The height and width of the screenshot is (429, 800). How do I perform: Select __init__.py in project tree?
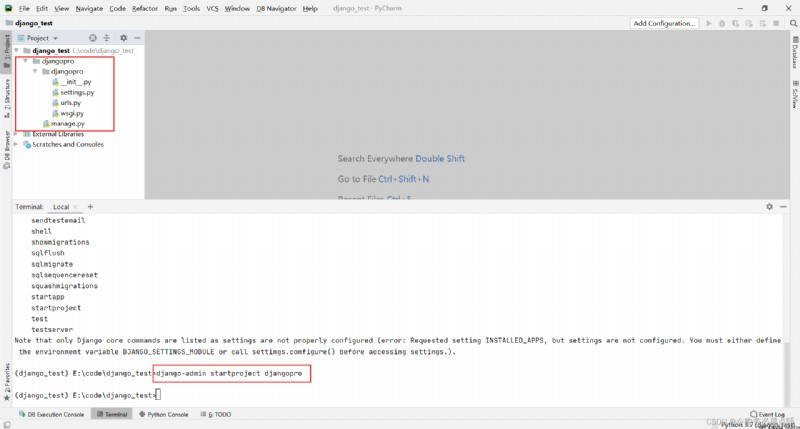tap(72, 82)
